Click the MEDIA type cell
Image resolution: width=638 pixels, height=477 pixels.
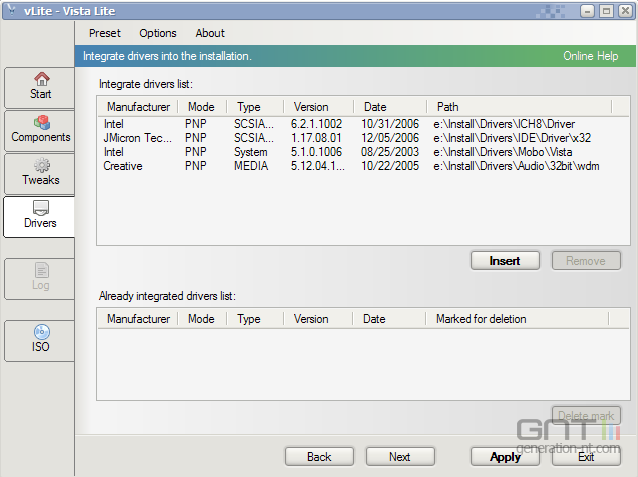tap(251, 166)
